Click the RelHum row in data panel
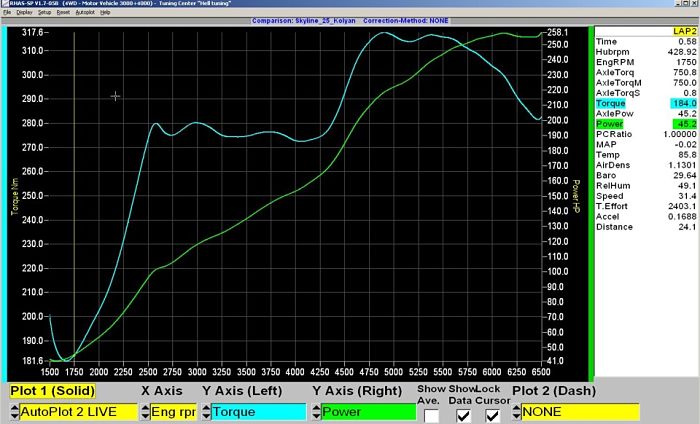Image resolution: width=700 pixels, height=424 pixels. 646,186
